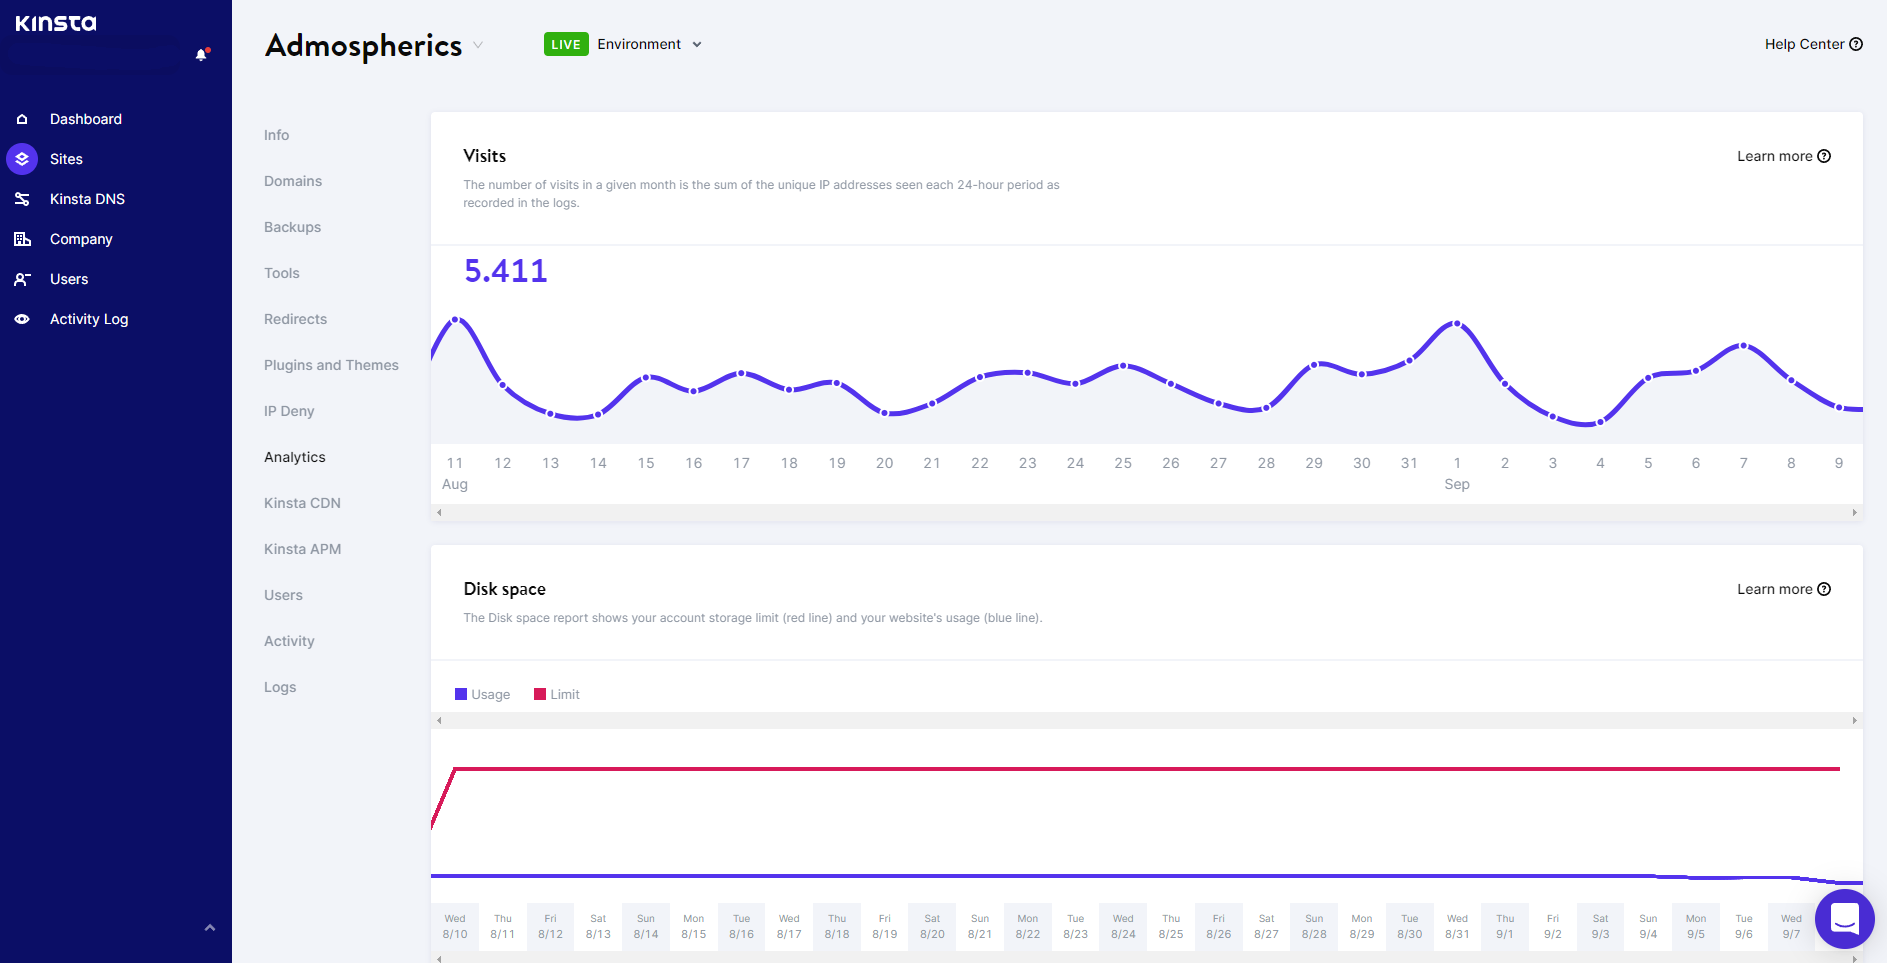The width and height of the screenshot is (1887, 963).
Task: Select the Backups tab
Action: pyautogui.click(x=292, y=227)
